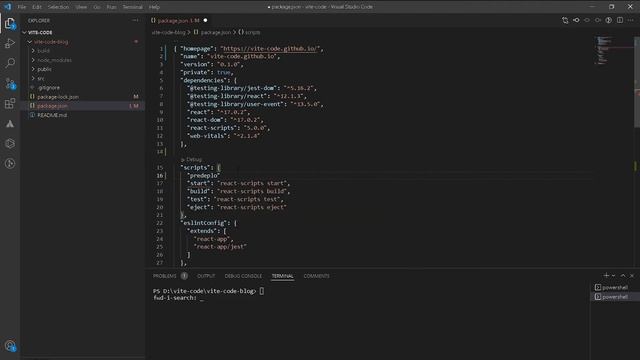The image size is (640, 360).
Task: Open the Terminal menu
Action: (x=133, y=7)
